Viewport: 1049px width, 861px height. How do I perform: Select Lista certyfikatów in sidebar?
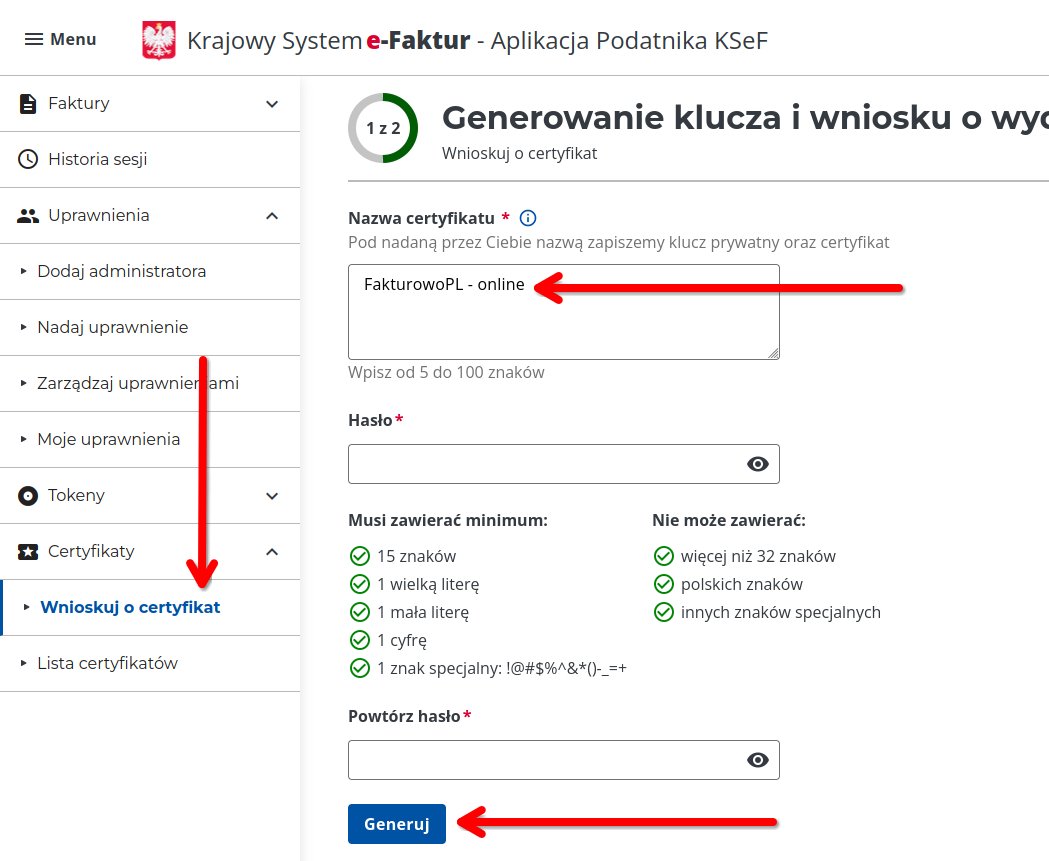[x=107, y=663]
